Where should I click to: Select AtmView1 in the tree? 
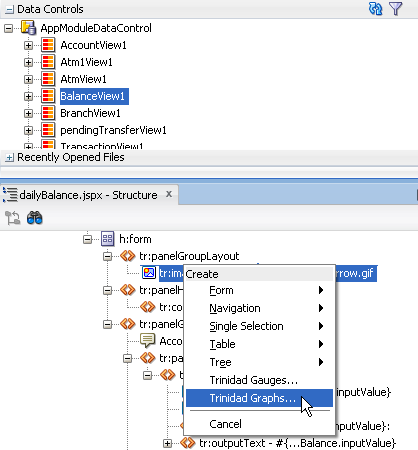[83, 79]
